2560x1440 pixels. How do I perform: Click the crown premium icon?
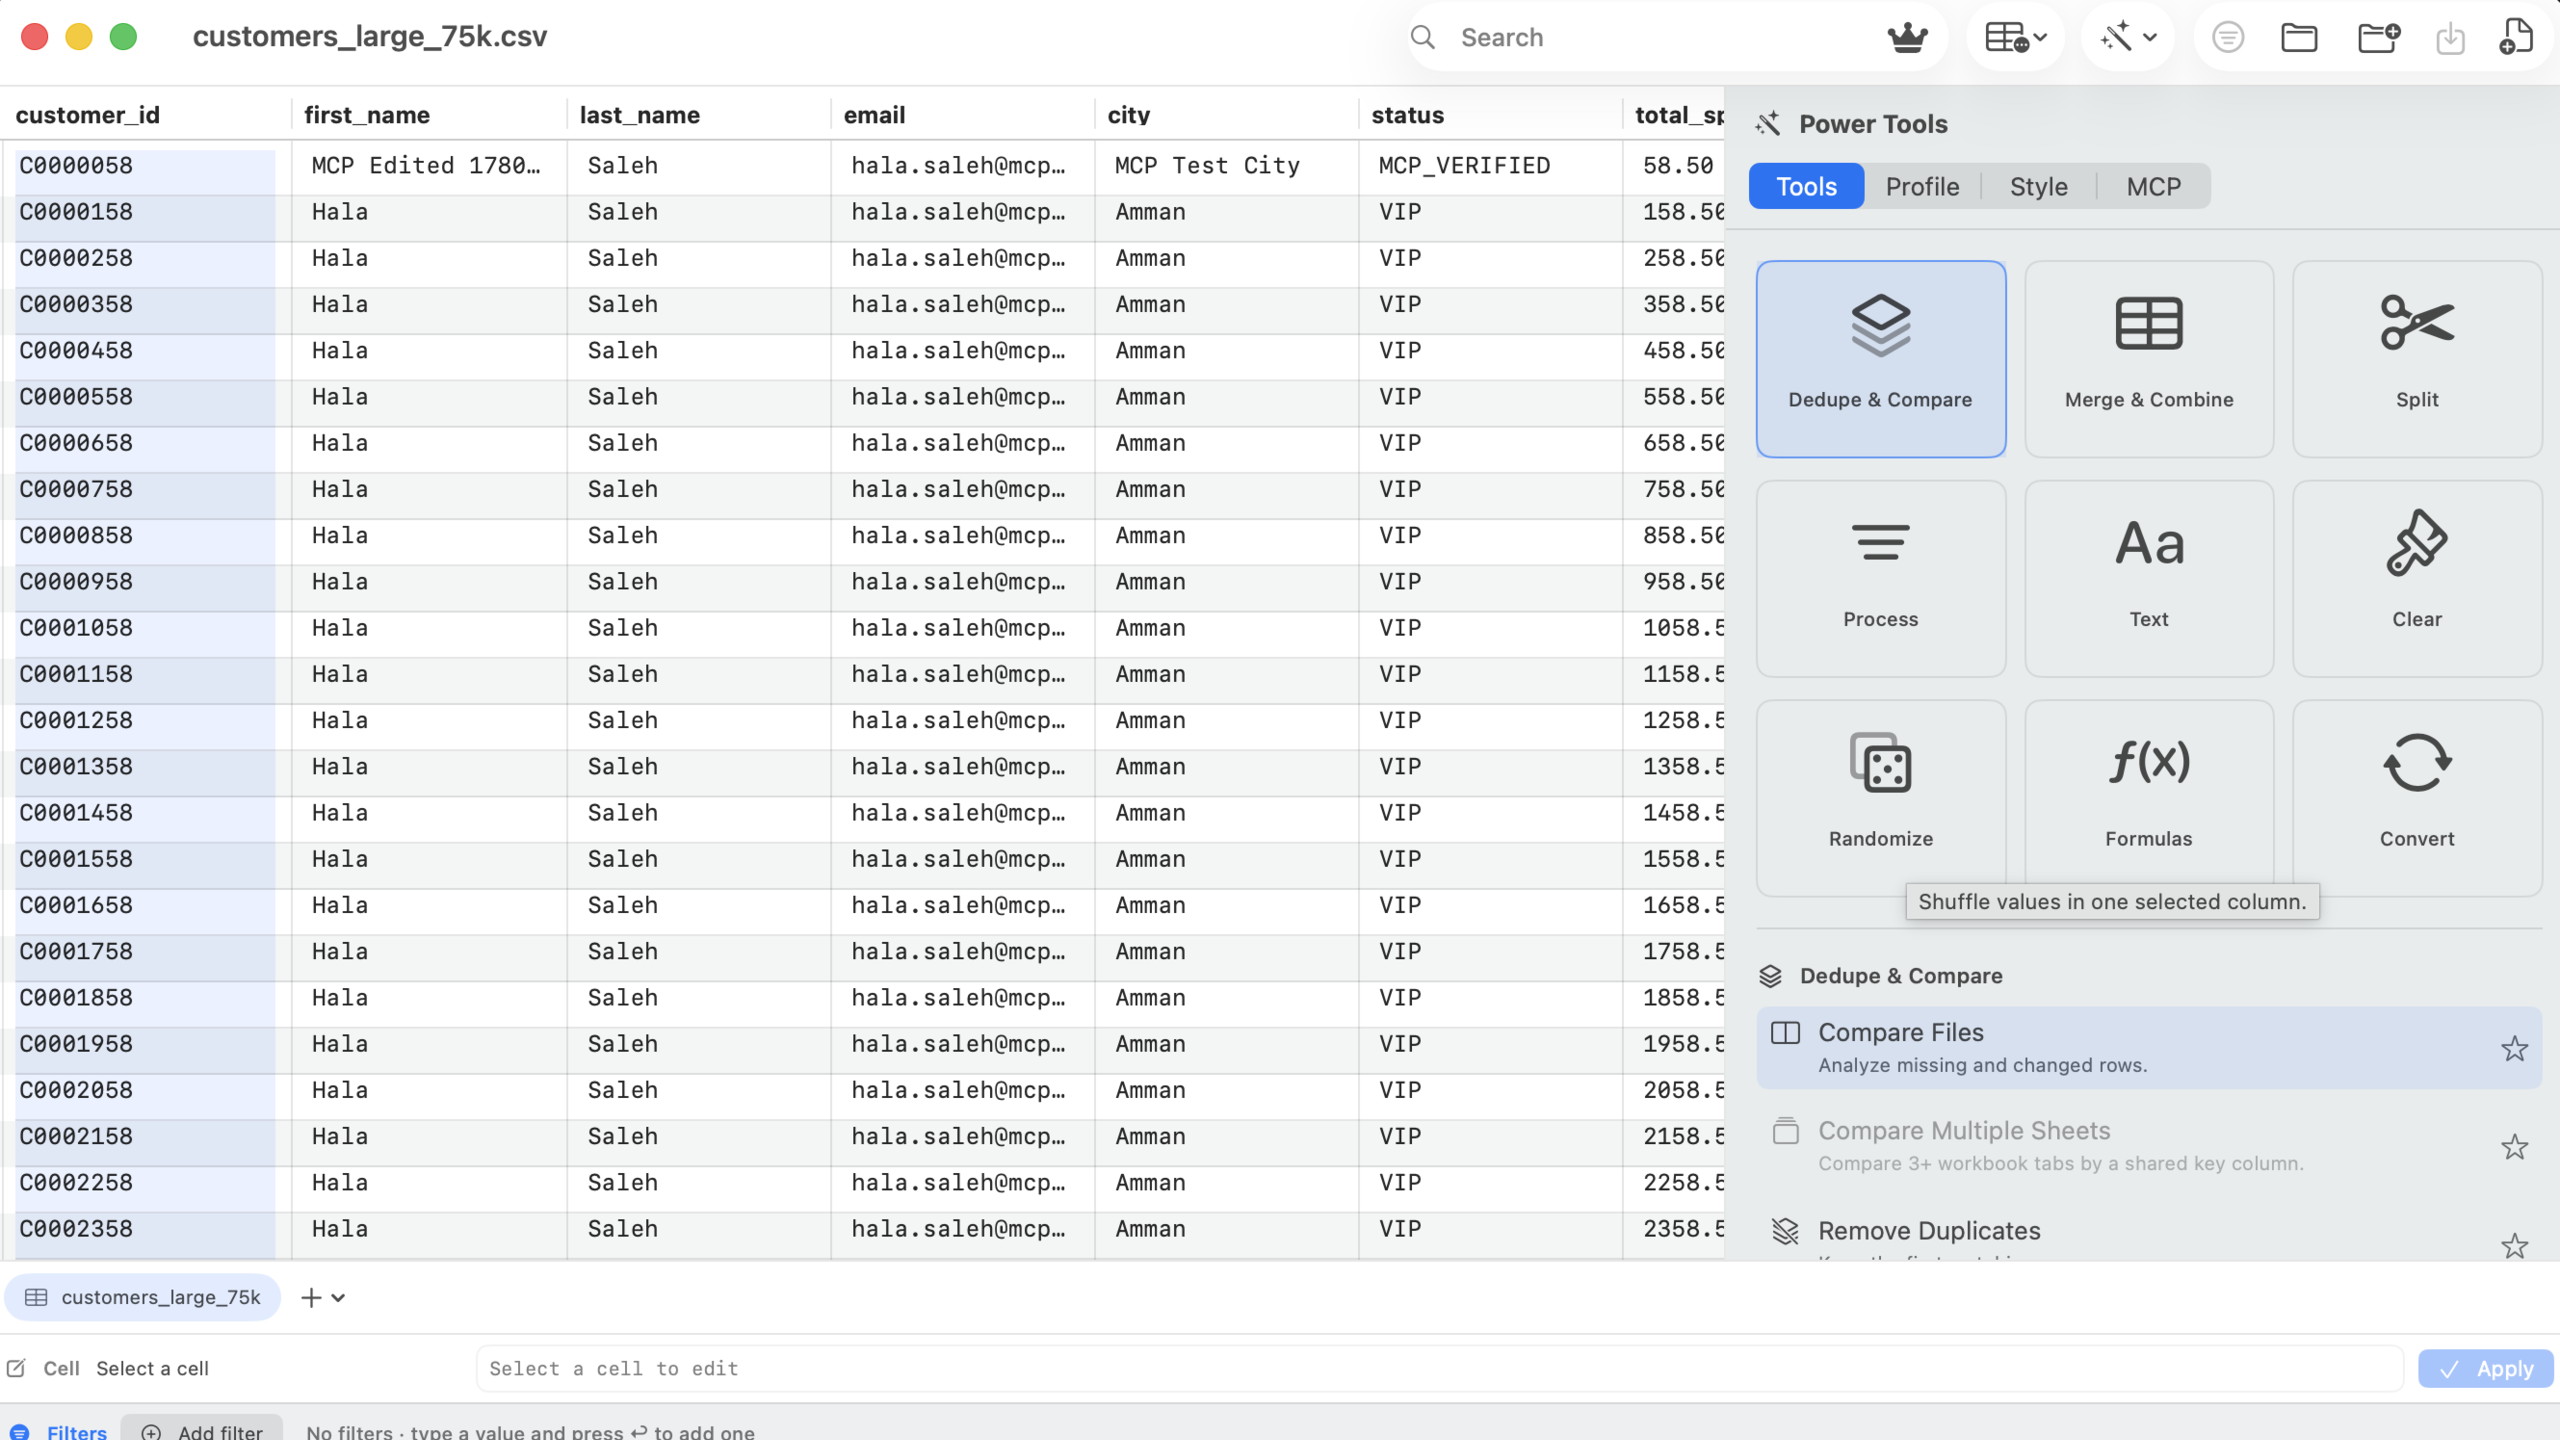tap(1907, 38)
